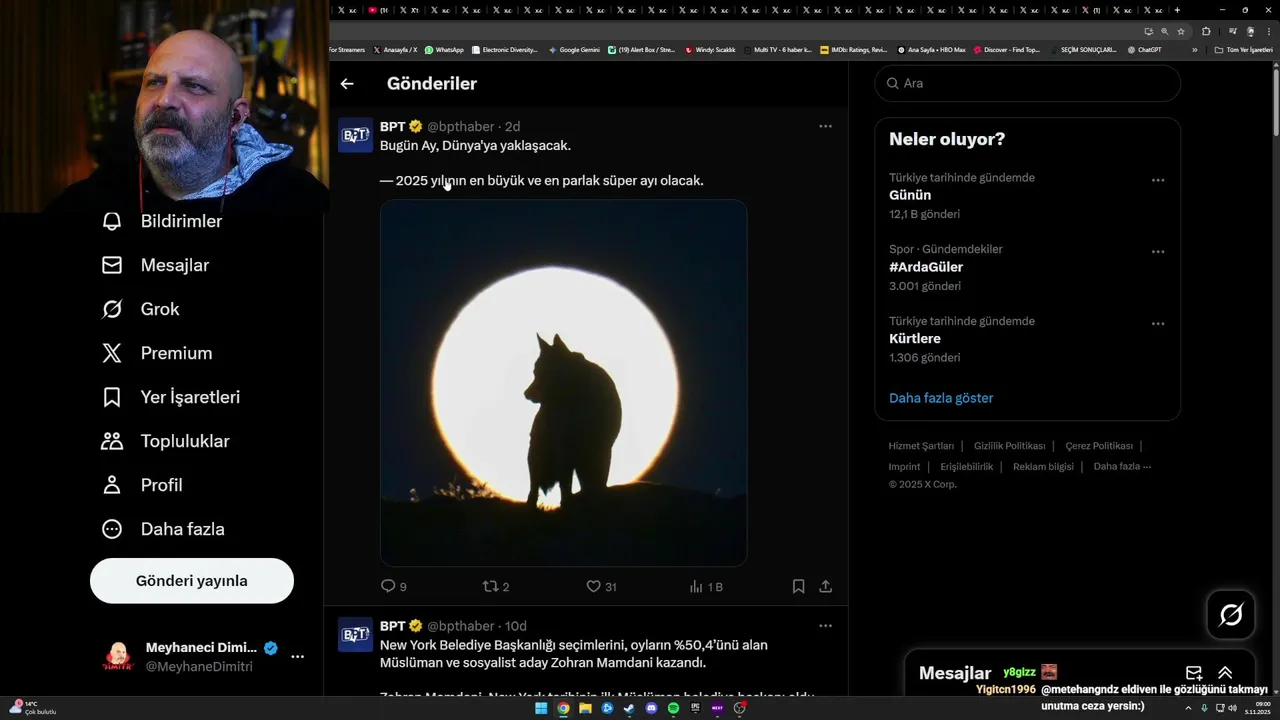
Task: Open Çerez Politikası footer link
Action: click(1099, 446)
